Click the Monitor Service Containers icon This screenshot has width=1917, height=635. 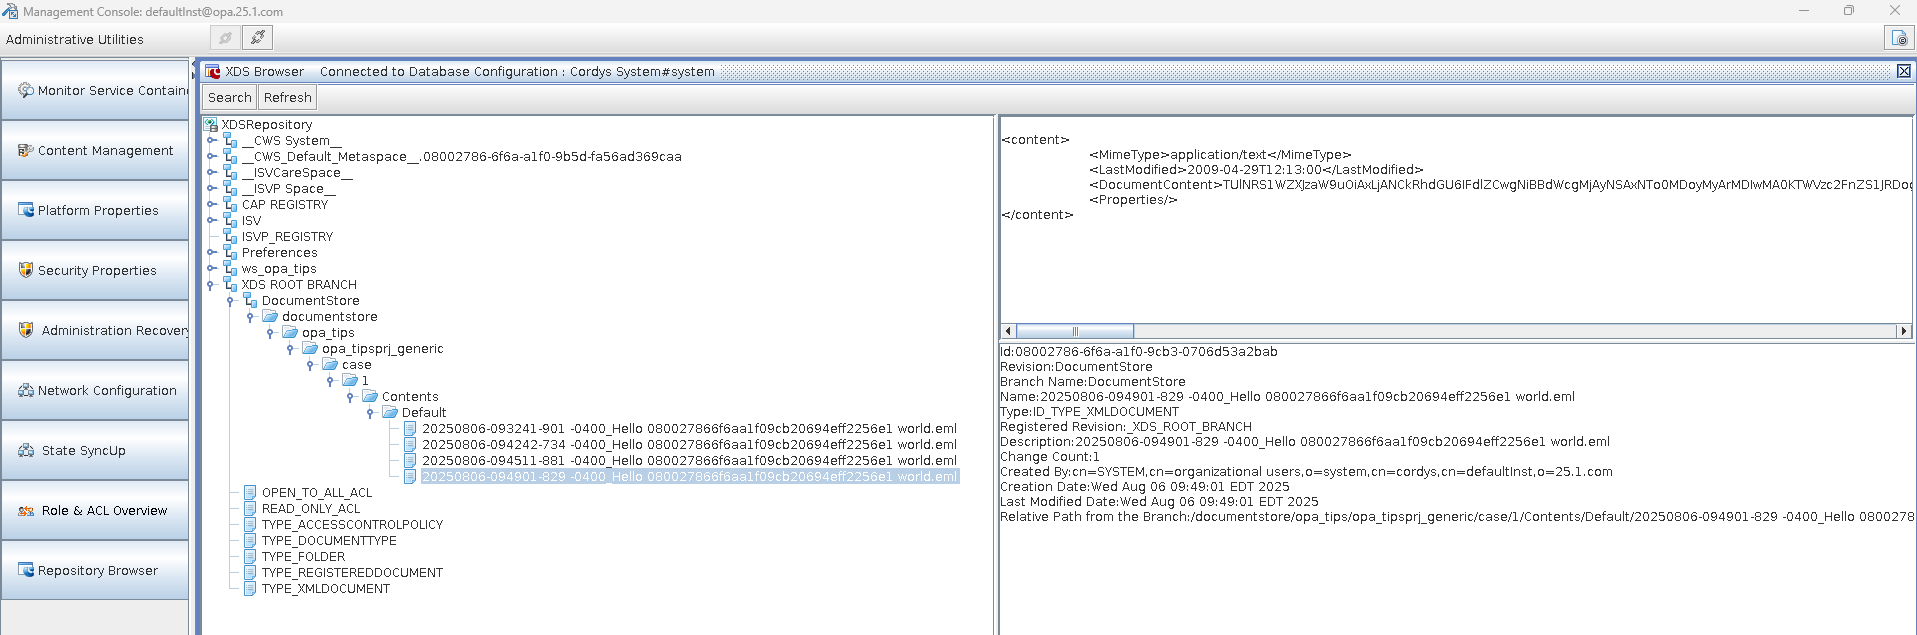(x=26, y=90)
